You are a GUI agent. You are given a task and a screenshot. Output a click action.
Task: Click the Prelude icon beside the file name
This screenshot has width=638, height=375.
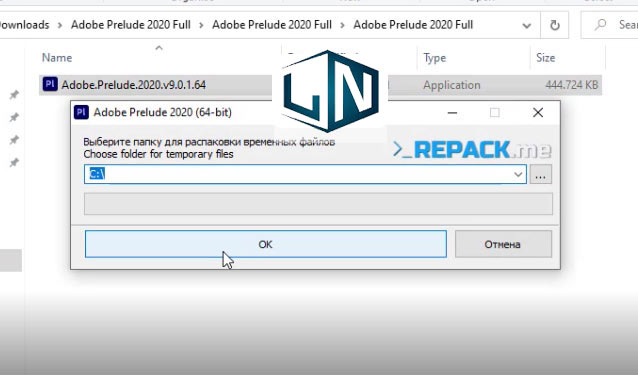(x=50, y=84)
